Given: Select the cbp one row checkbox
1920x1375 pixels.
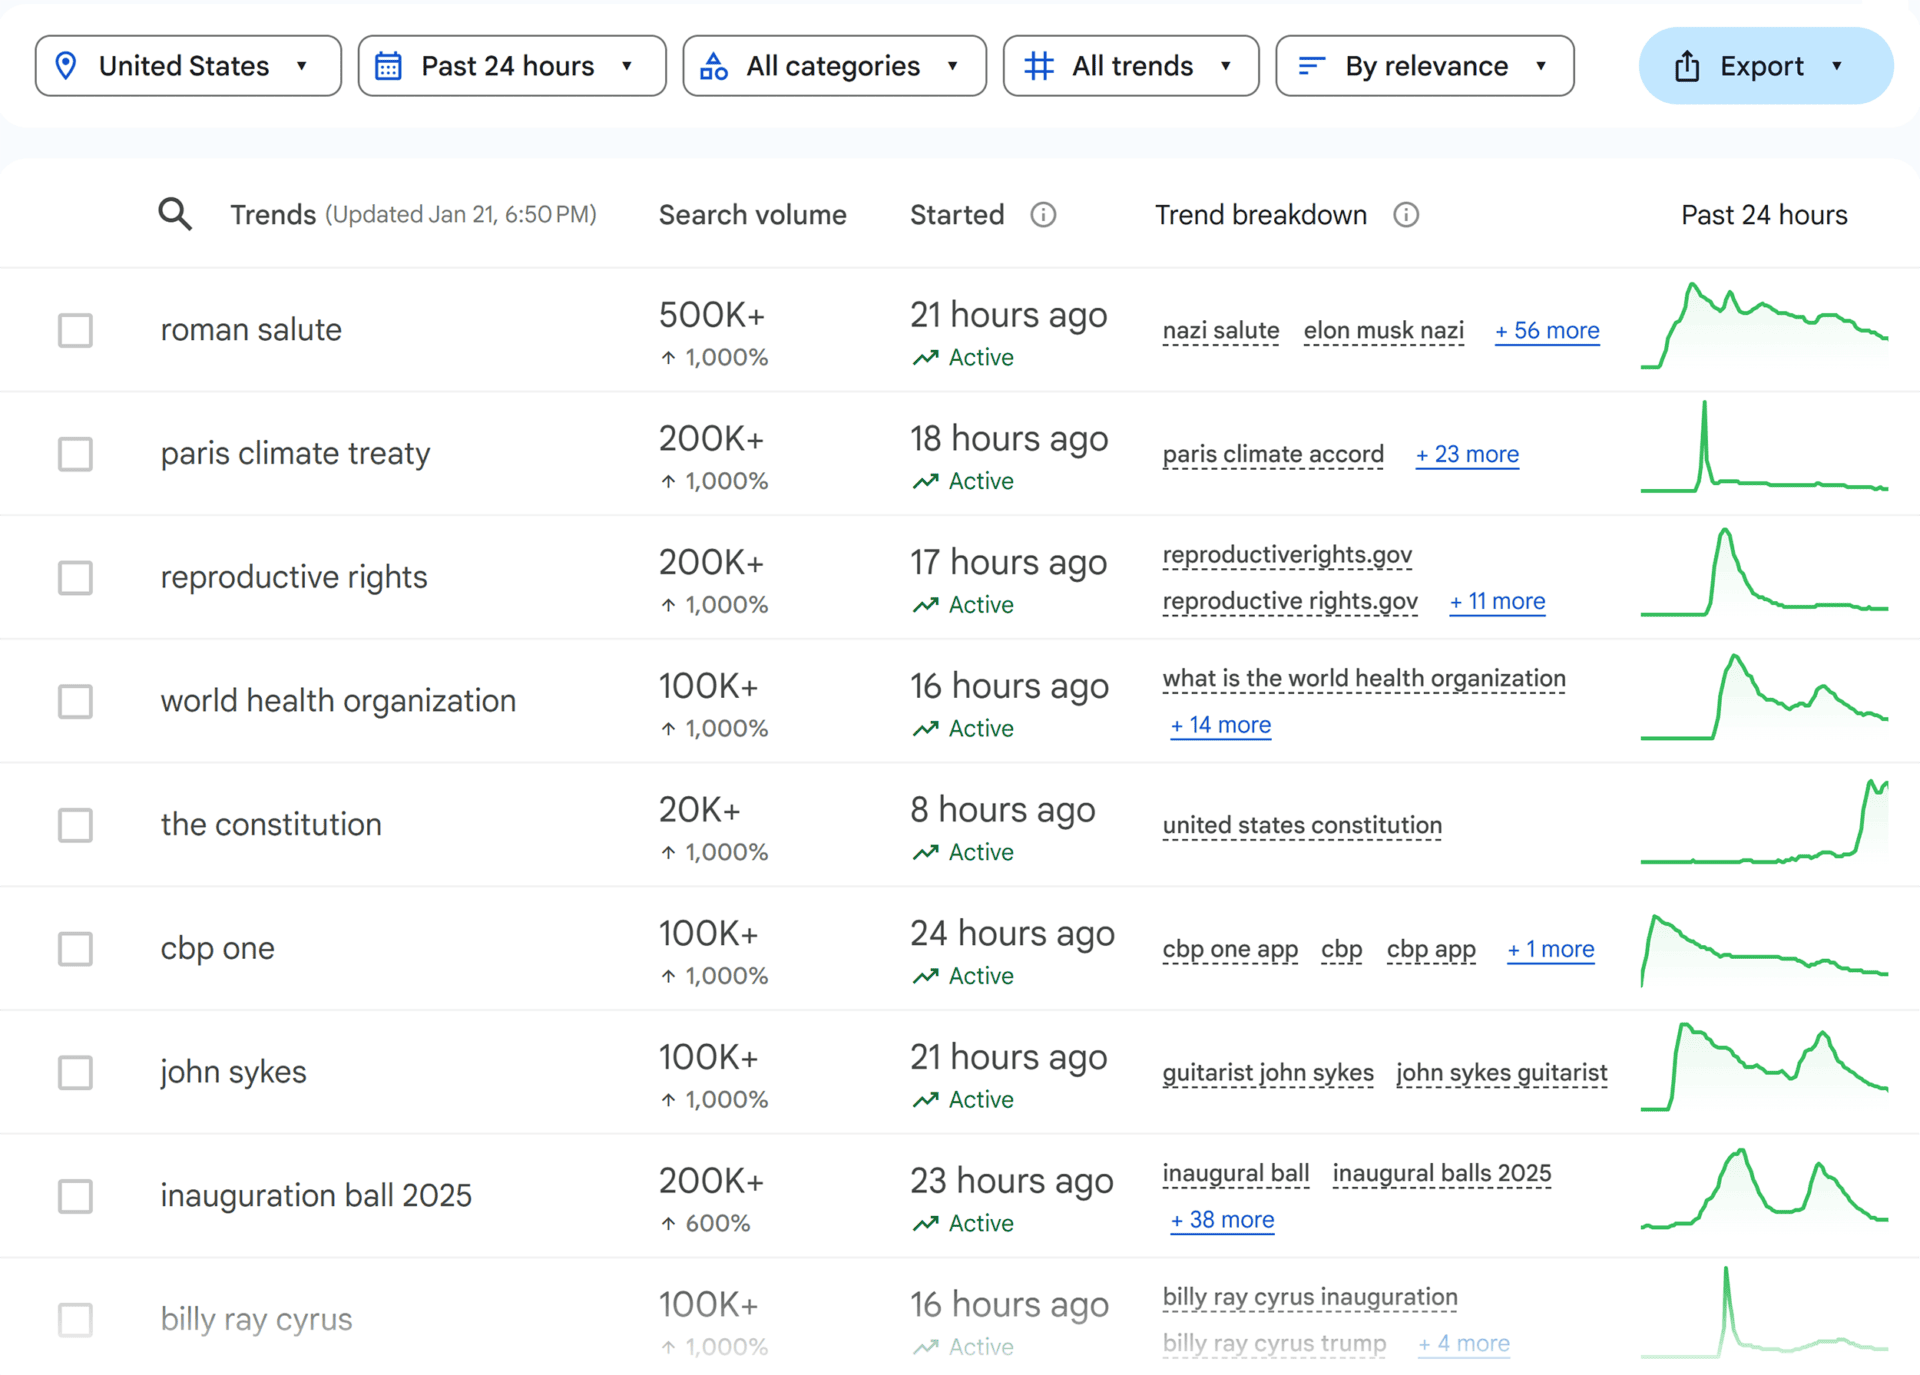Looking at the screenshot, I should (x=75, y=948).
